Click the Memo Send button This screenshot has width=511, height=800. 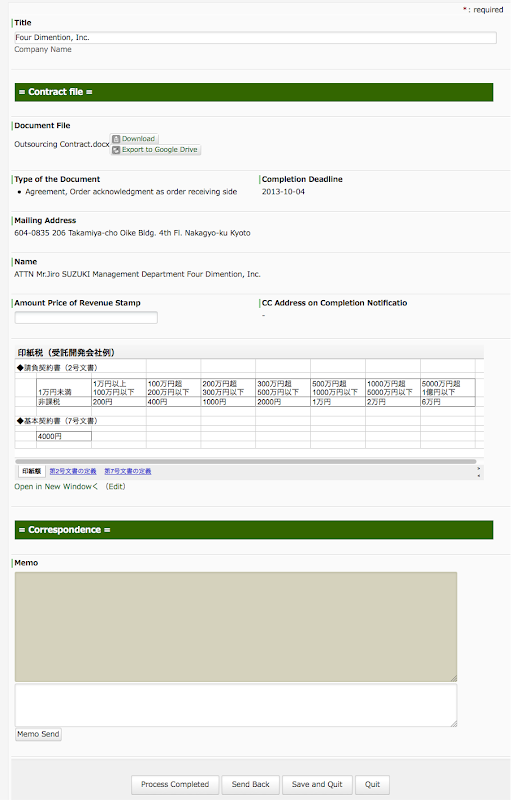pyautogui.click(x=38, y=734)
